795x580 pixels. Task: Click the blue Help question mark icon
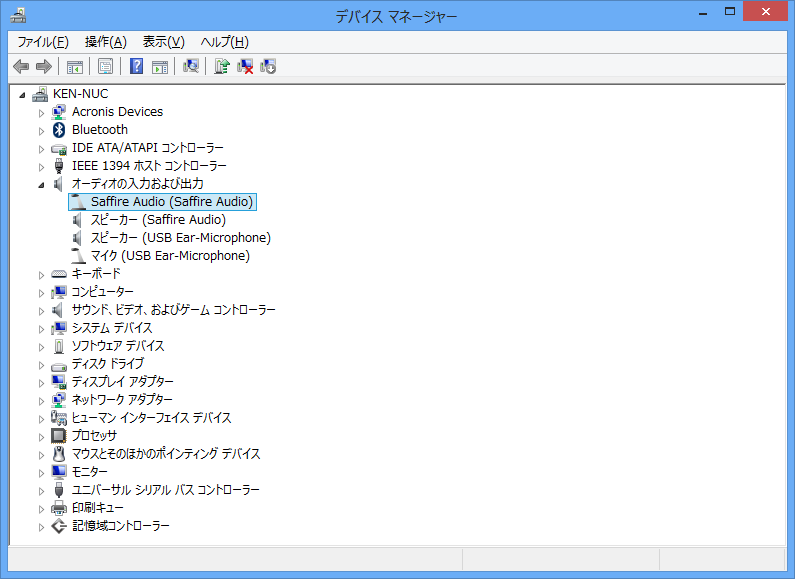pos(136,66)
